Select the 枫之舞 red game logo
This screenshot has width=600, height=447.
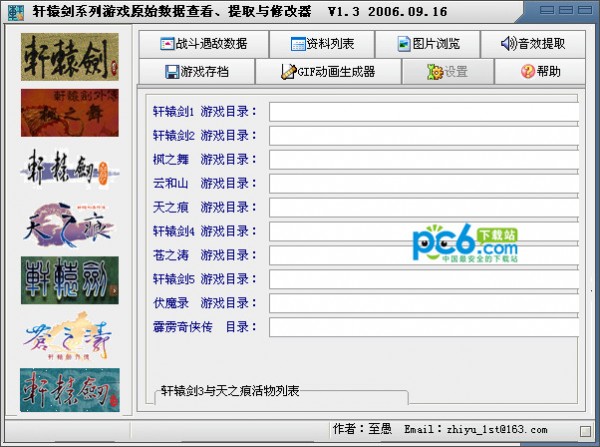[x=70, y=113]
